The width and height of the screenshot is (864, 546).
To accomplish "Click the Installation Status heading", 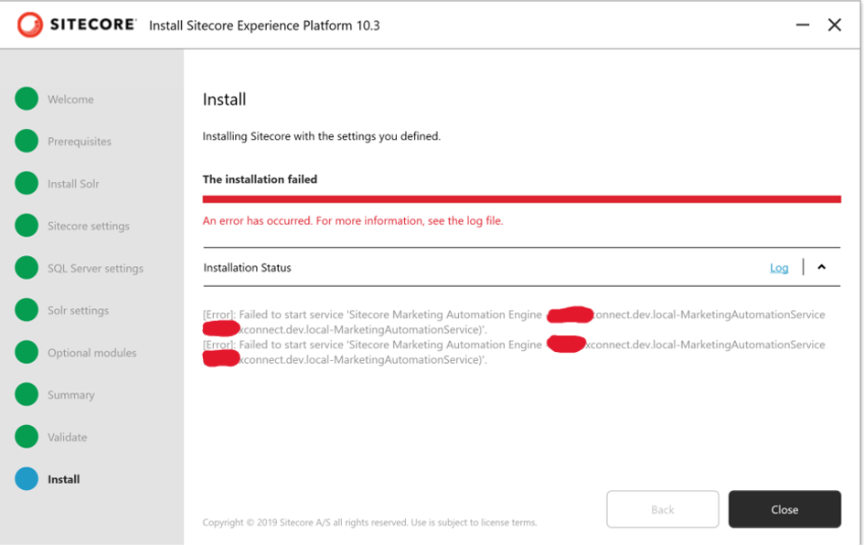I will click(x=247, y=268).
